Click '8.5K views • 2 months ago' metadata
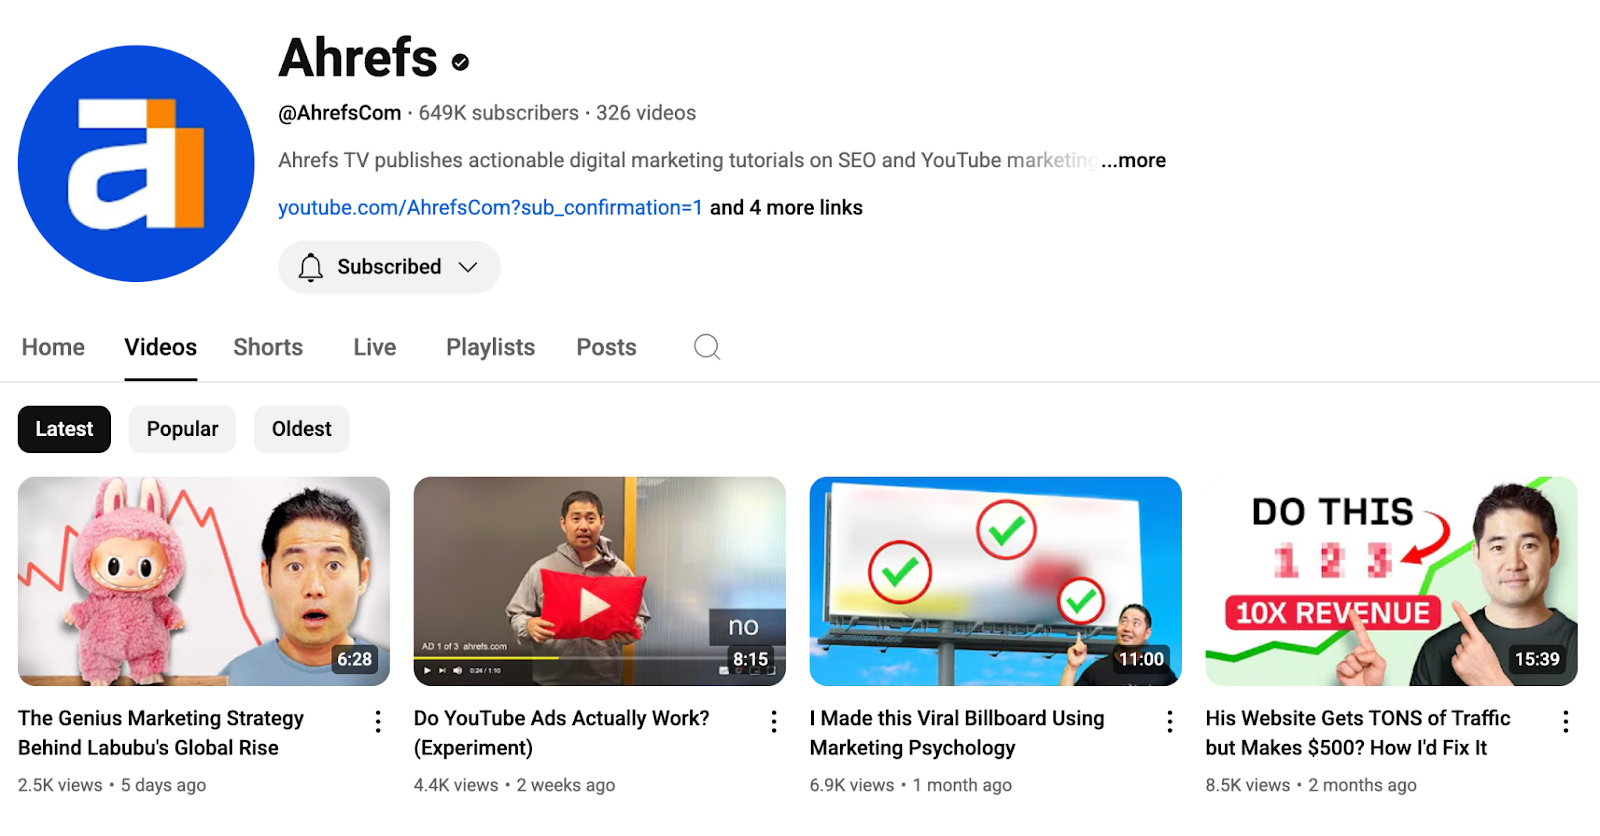Viewport: 1600px width, 836px height. pos(1311,785)
